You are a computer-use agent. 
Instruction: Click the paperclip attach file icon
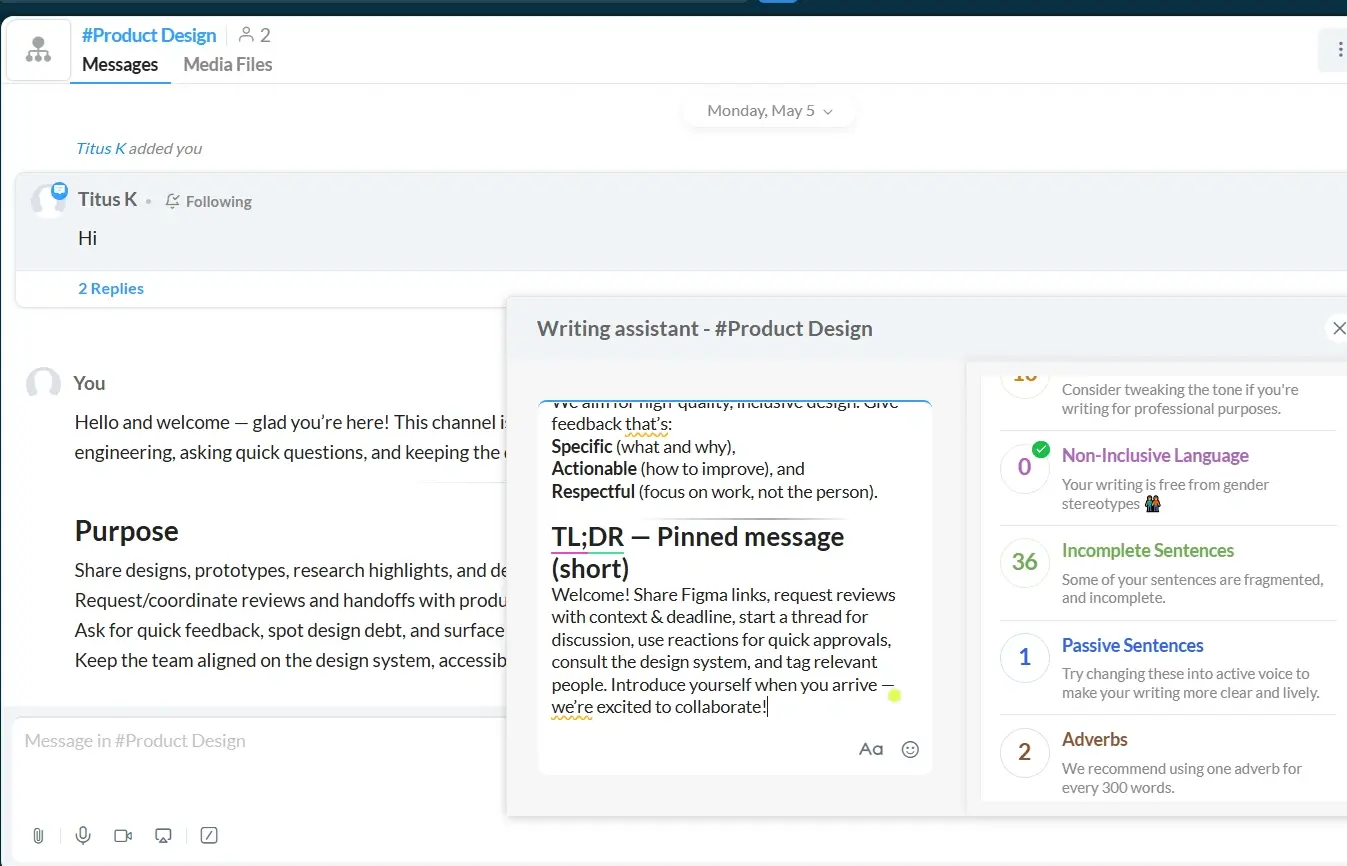point(38,836)
